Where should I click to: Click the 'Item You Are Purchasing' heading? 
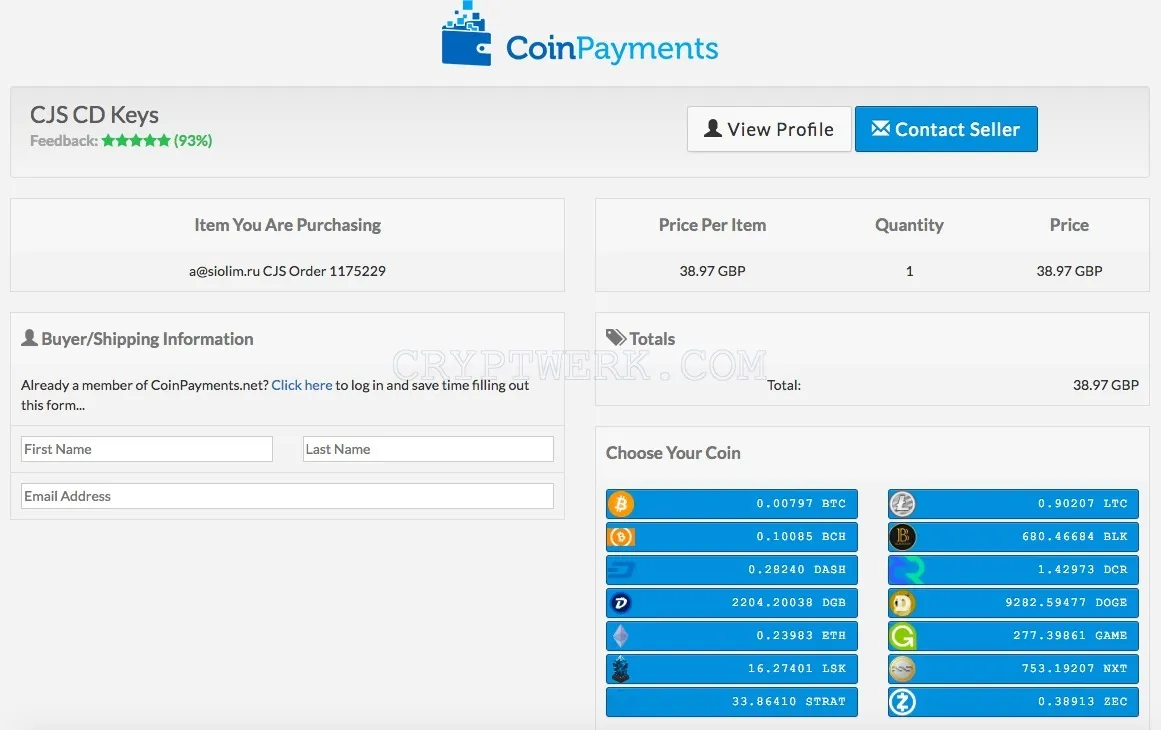287,225
